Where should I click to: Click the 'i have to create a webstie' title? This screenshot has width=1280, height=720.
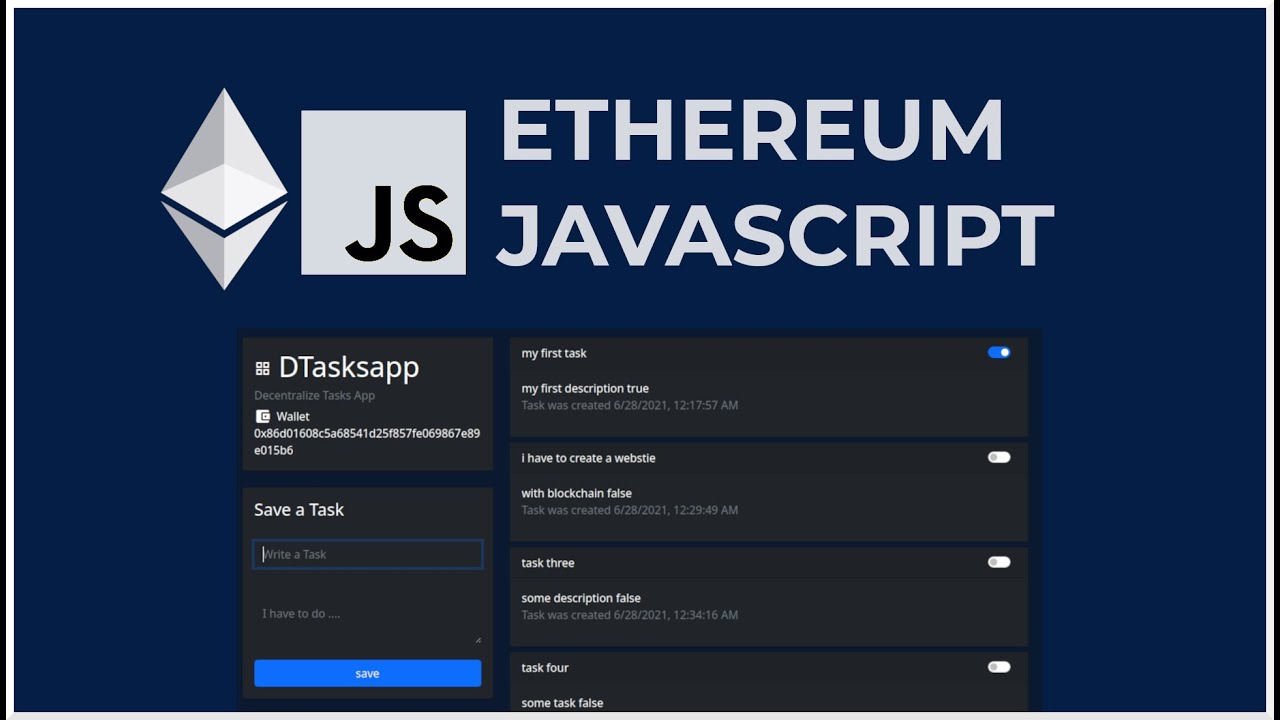coord(588,458)
